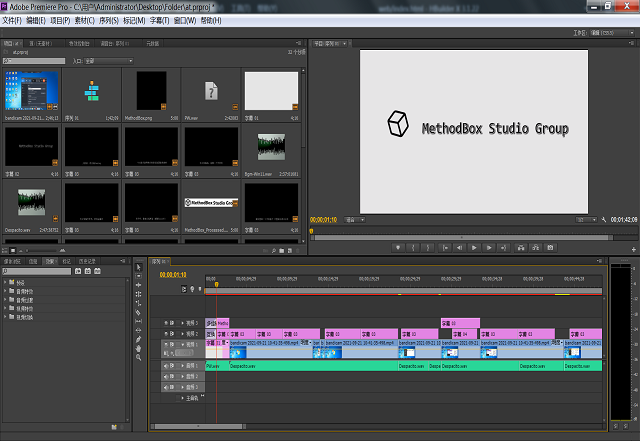
Task: Open the workspace dropdown at top right
Action: pyautogui.click(x=612, y=33)
